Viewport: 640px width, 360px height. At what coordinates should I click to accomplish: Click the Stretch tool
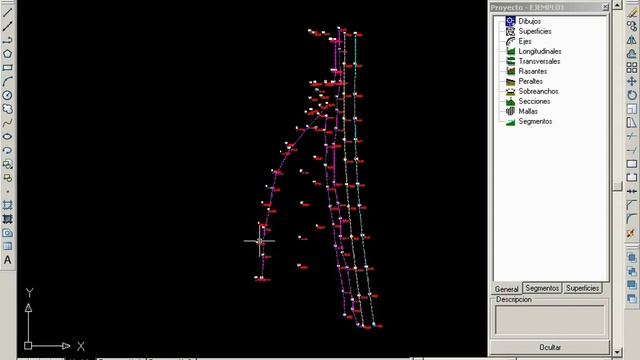(x=632, y=123)
